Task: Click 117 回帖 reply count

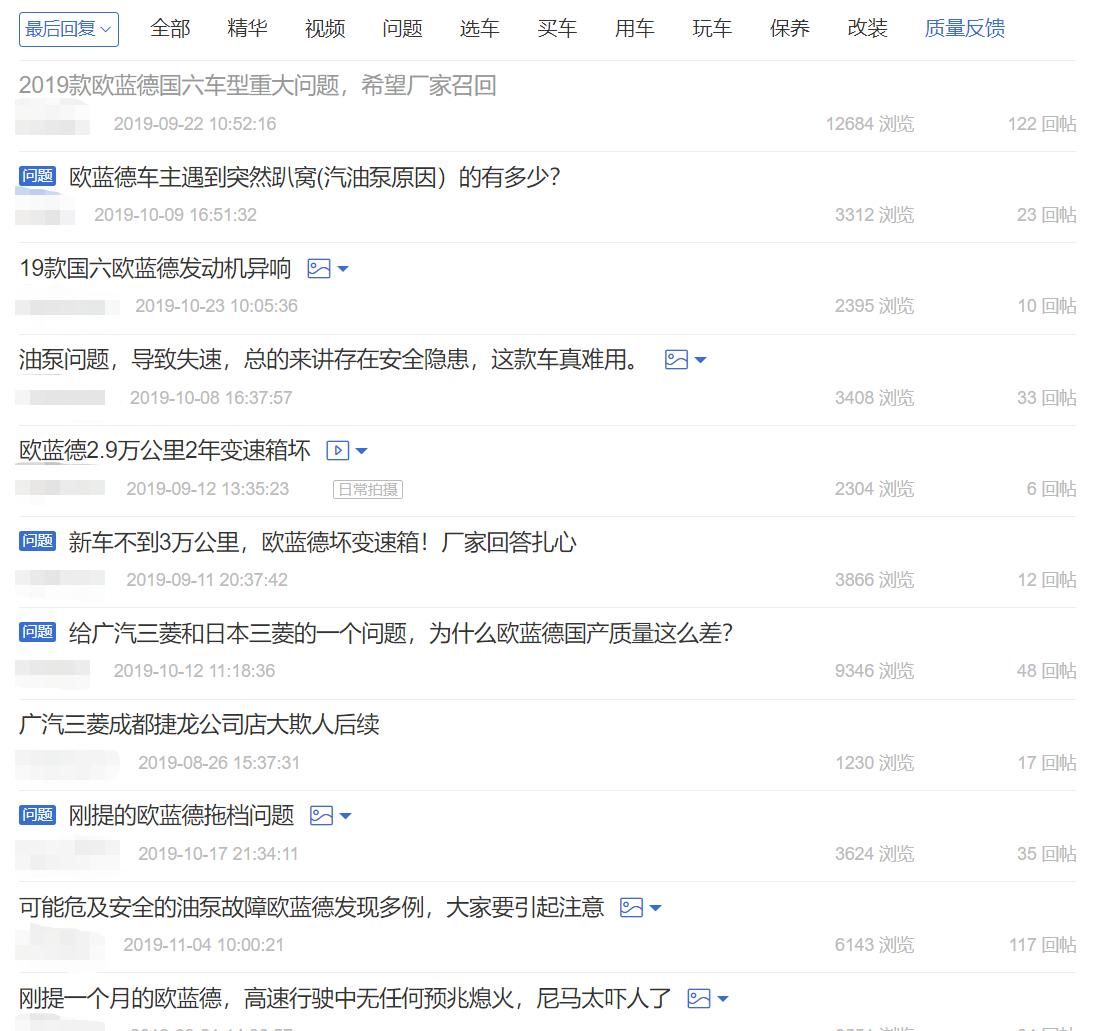Action: point(1043,945)
